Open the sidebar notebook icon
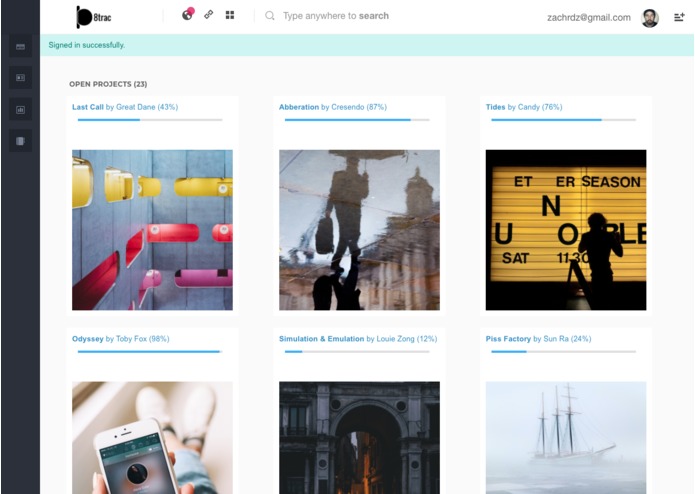 [x=20, y=141]
